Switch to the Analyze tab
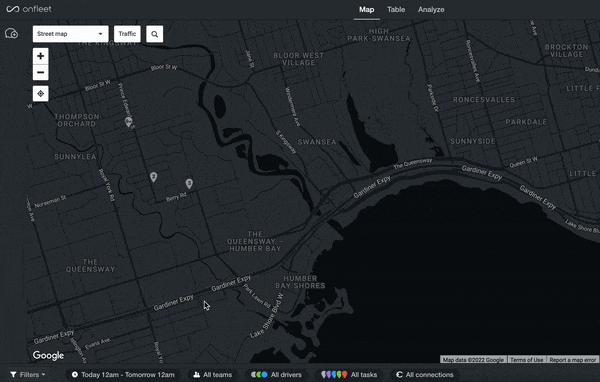The width and height of the screenshot is (600, 382). pyautogui.click(x=431, y=10)
